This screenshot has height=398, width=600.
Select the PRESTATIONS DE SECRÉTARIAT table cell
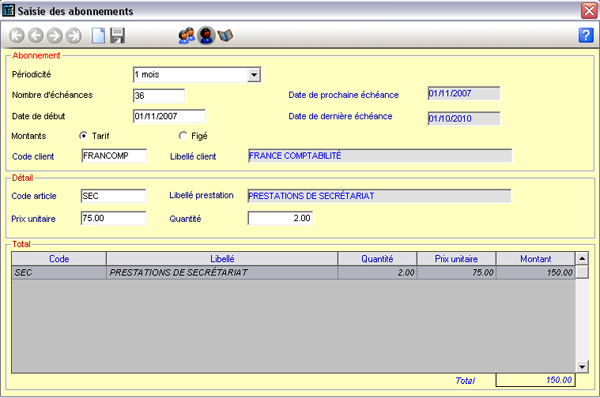222,272
